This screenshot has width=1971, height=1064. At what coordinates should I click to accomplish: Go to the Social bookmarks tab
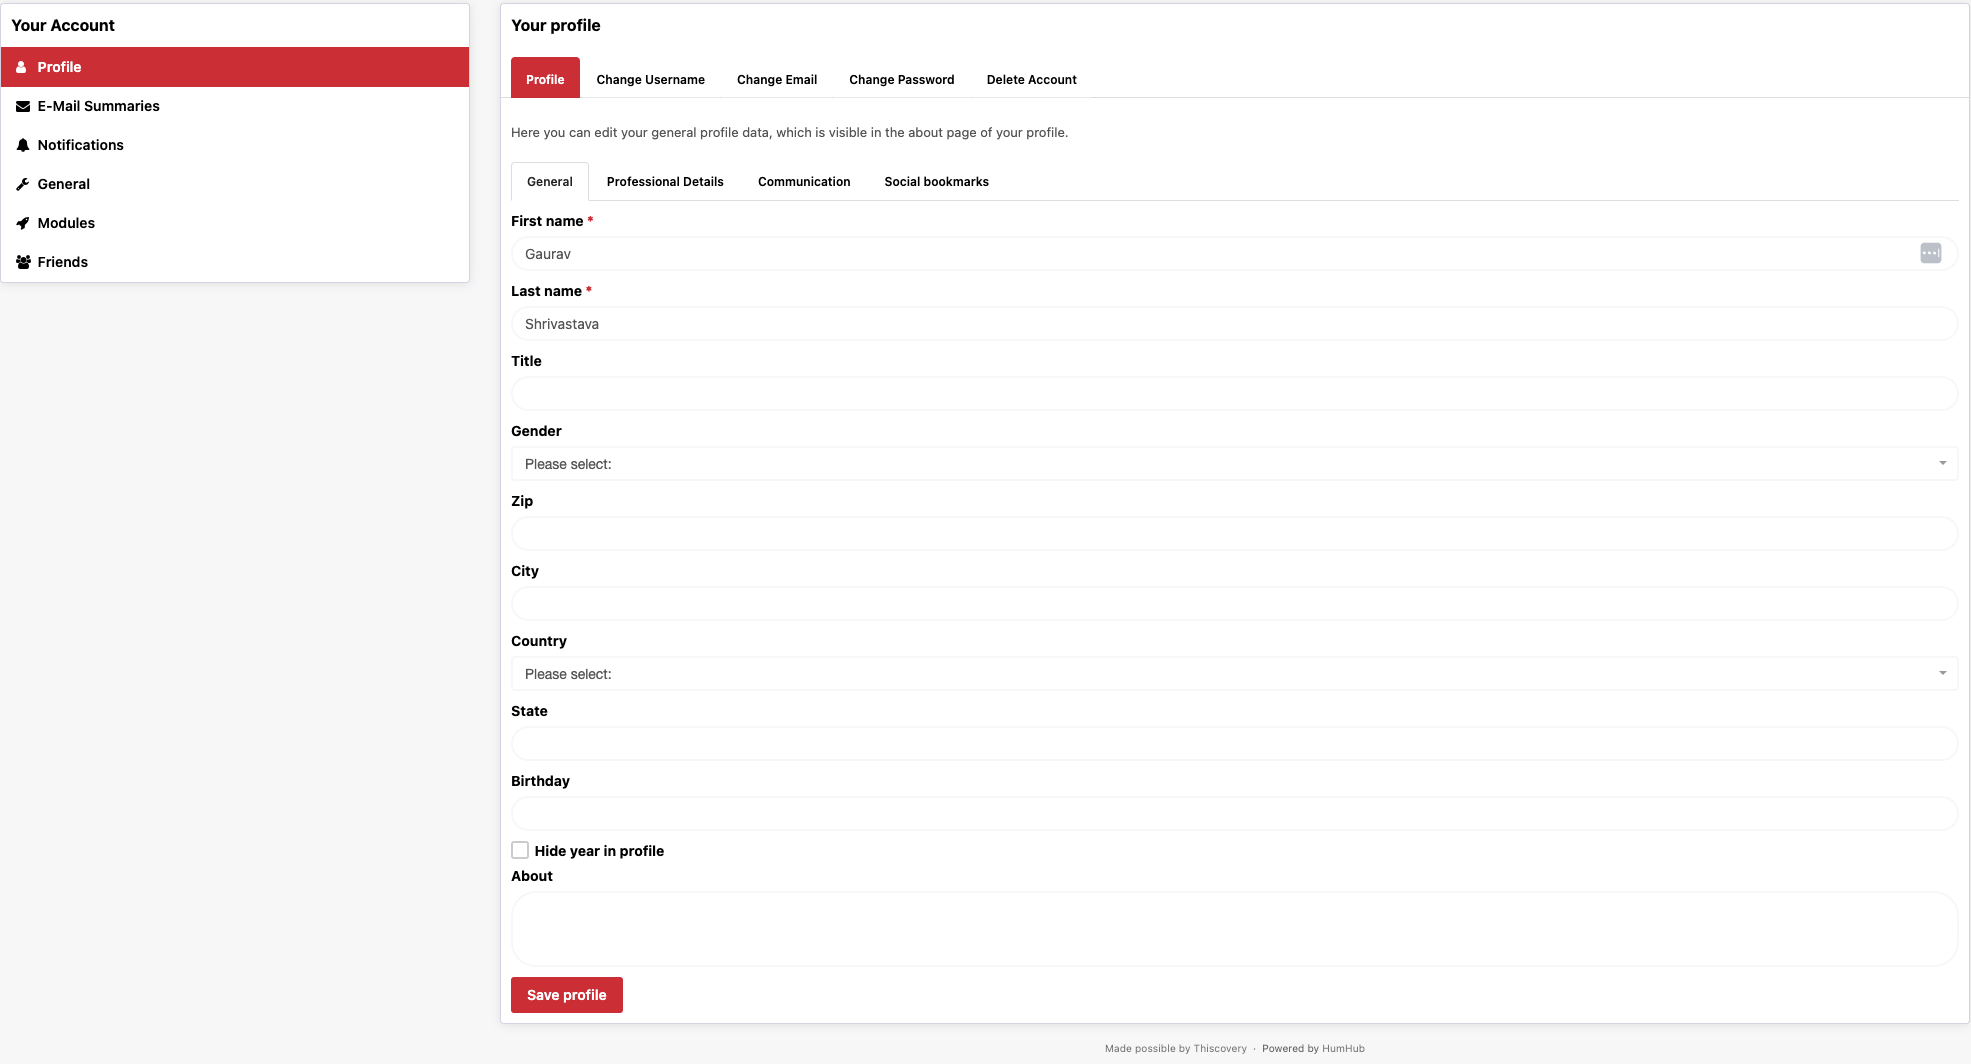(936, 182)
